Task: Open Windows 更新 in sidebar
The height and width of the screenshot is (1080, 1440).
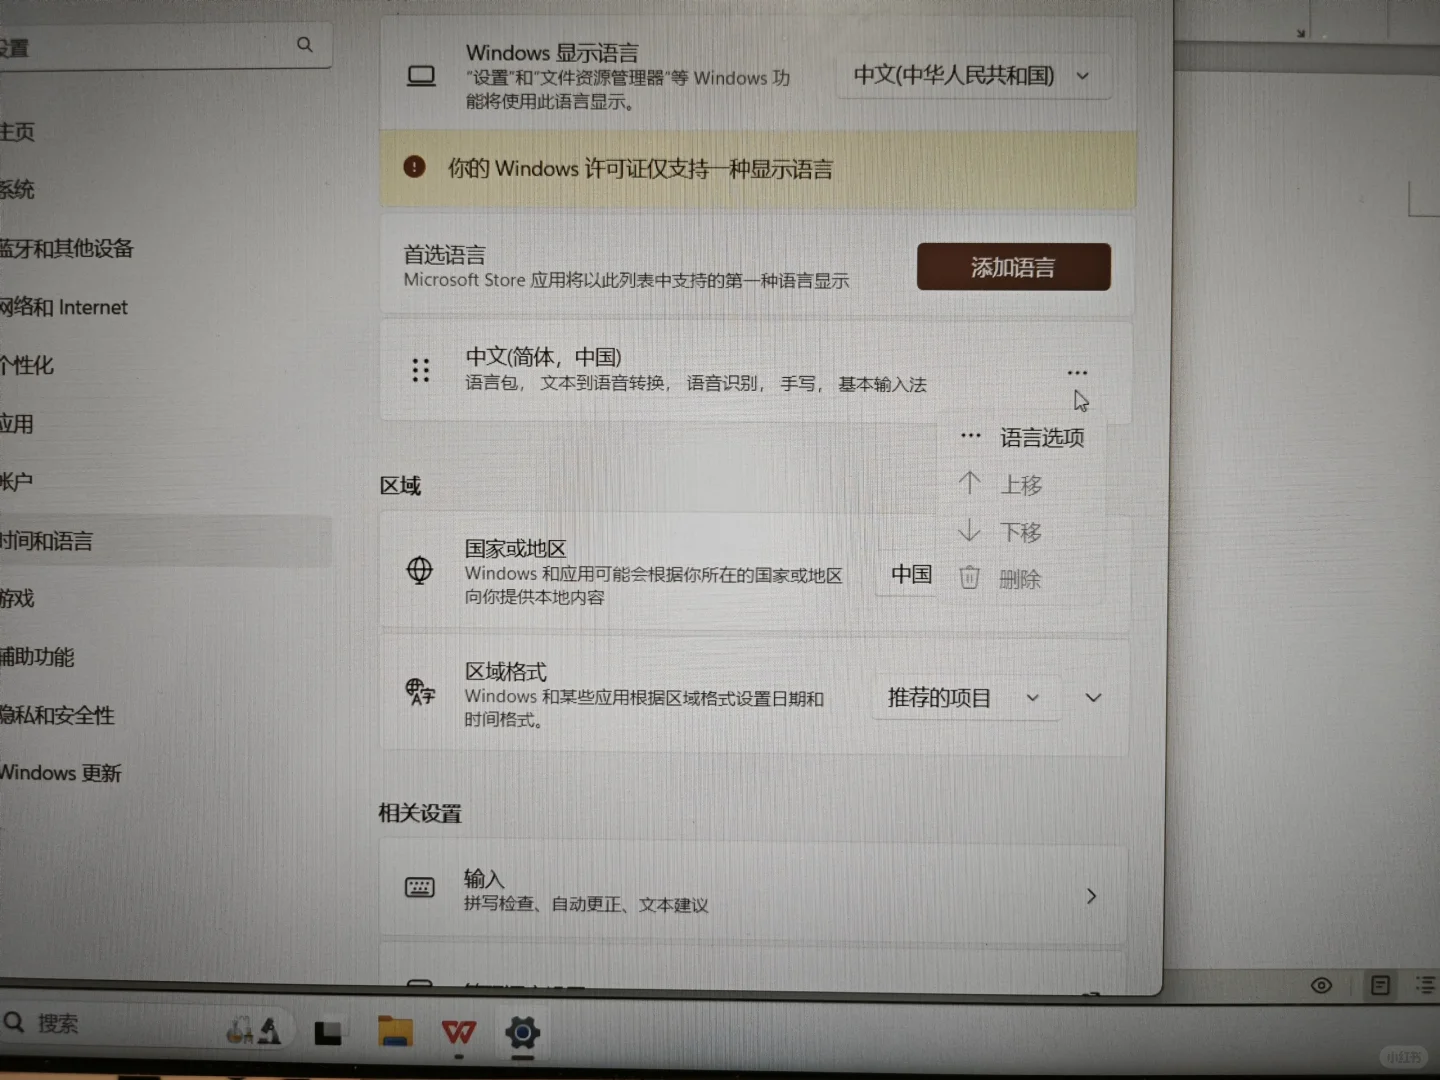Action: click(61, 773)
